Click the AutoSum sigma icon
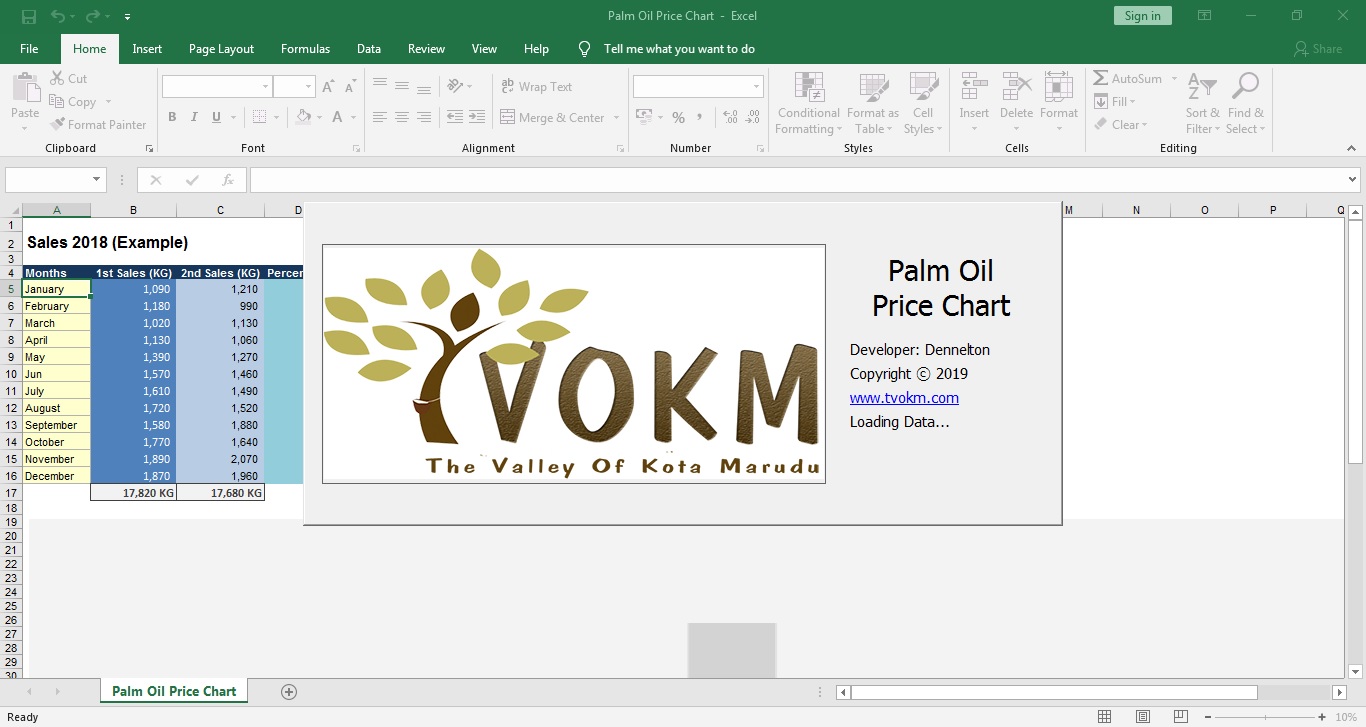The height and width of the screenshot is (727, 1366). (1100, 78)
